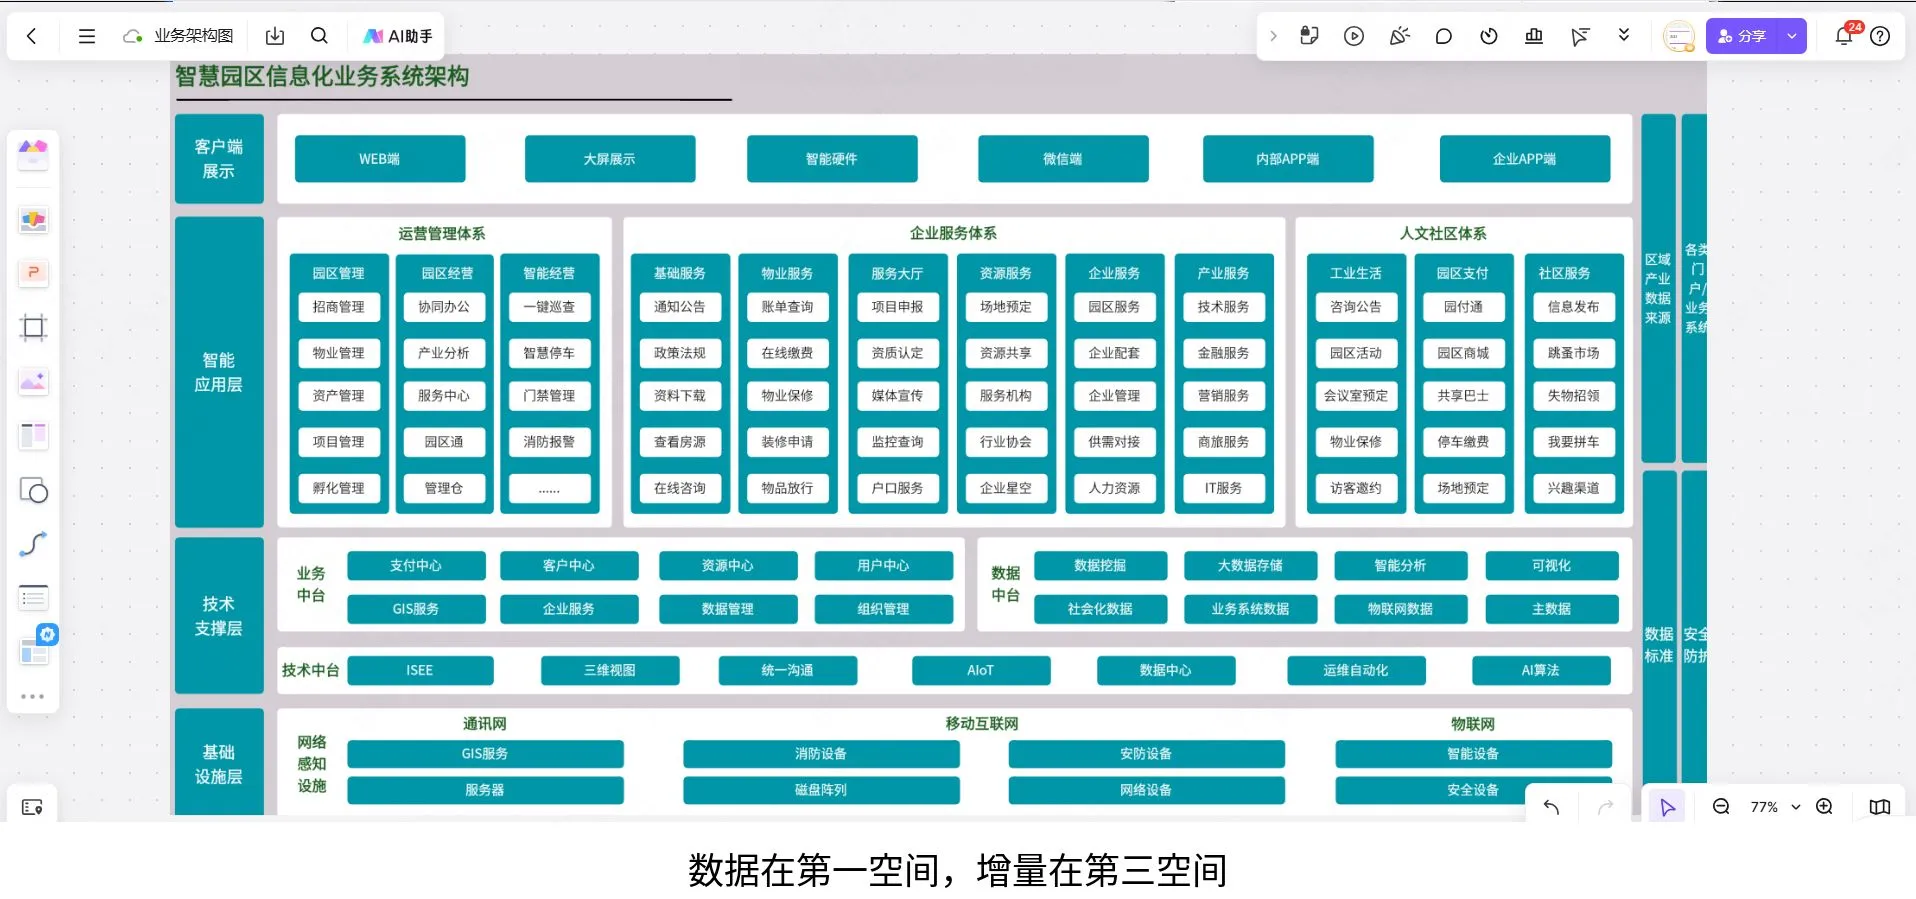This screenshot has width=1916, height=899.
Task: Expand more toolbar options double chevron
Action: point(1624,35)
